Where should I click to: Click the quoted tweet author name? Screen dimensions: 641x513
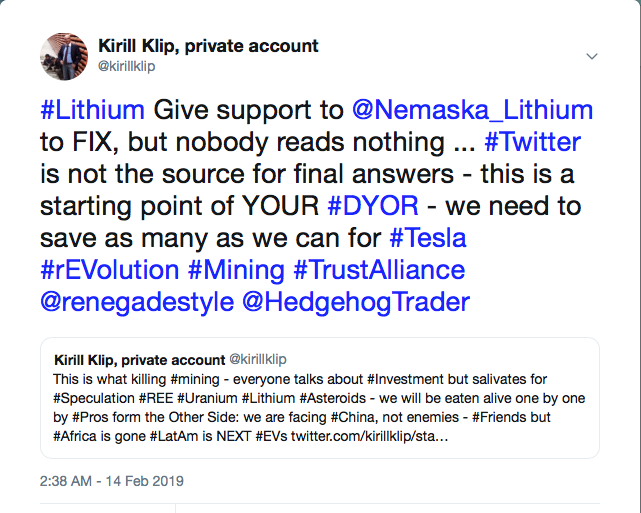pos(139,357)
